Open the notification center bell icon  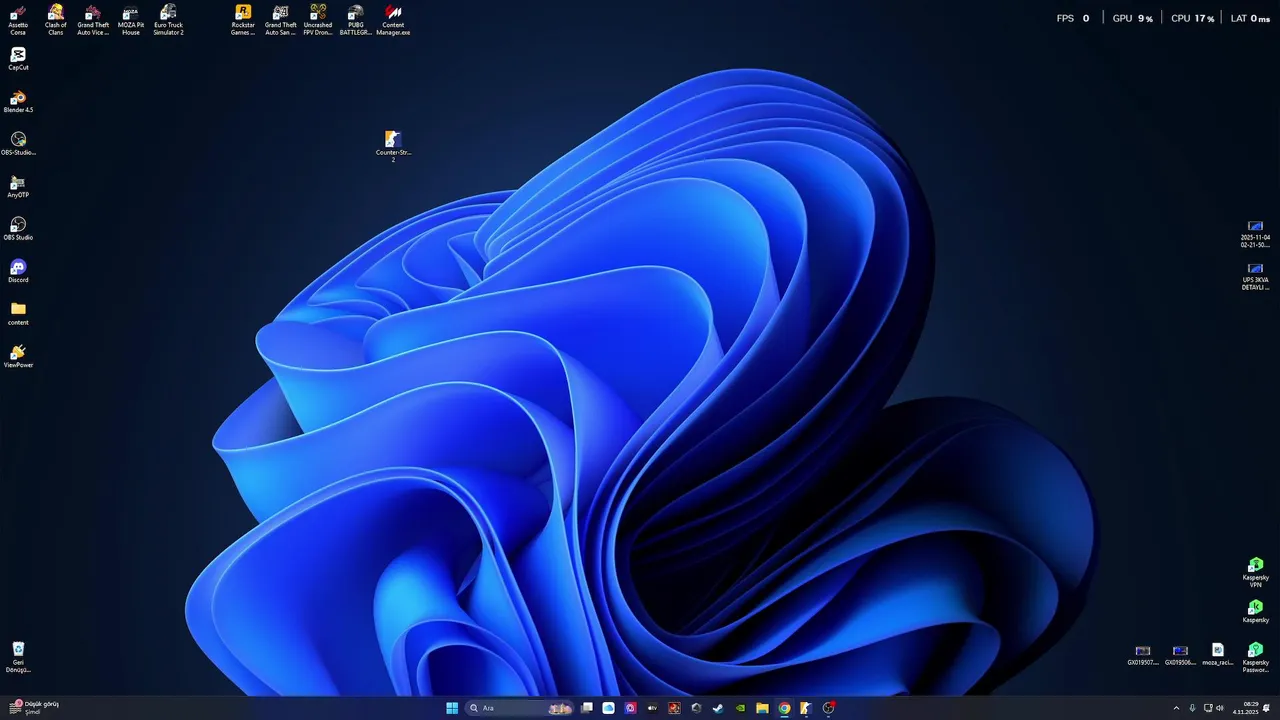pyautogui.click(x=1267, y=708)
